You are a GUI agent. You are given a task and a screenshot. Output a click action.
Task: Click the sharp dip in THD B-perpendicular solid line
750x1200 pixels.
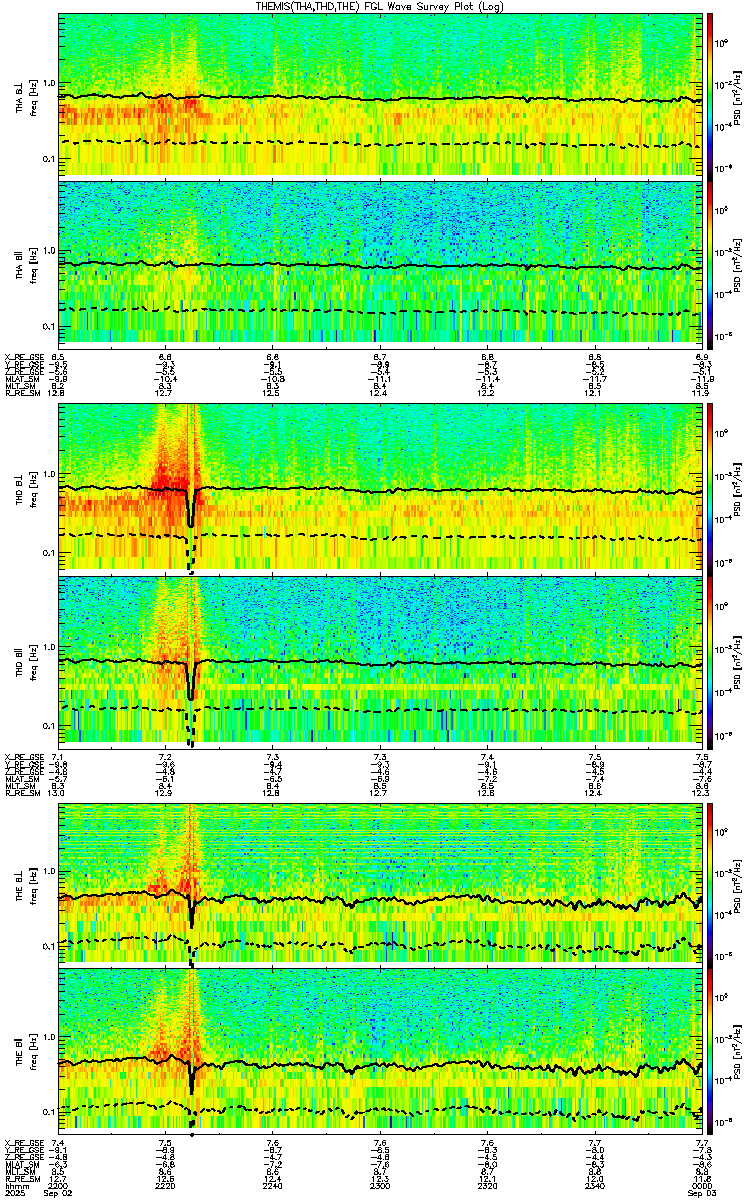(191, 515)
